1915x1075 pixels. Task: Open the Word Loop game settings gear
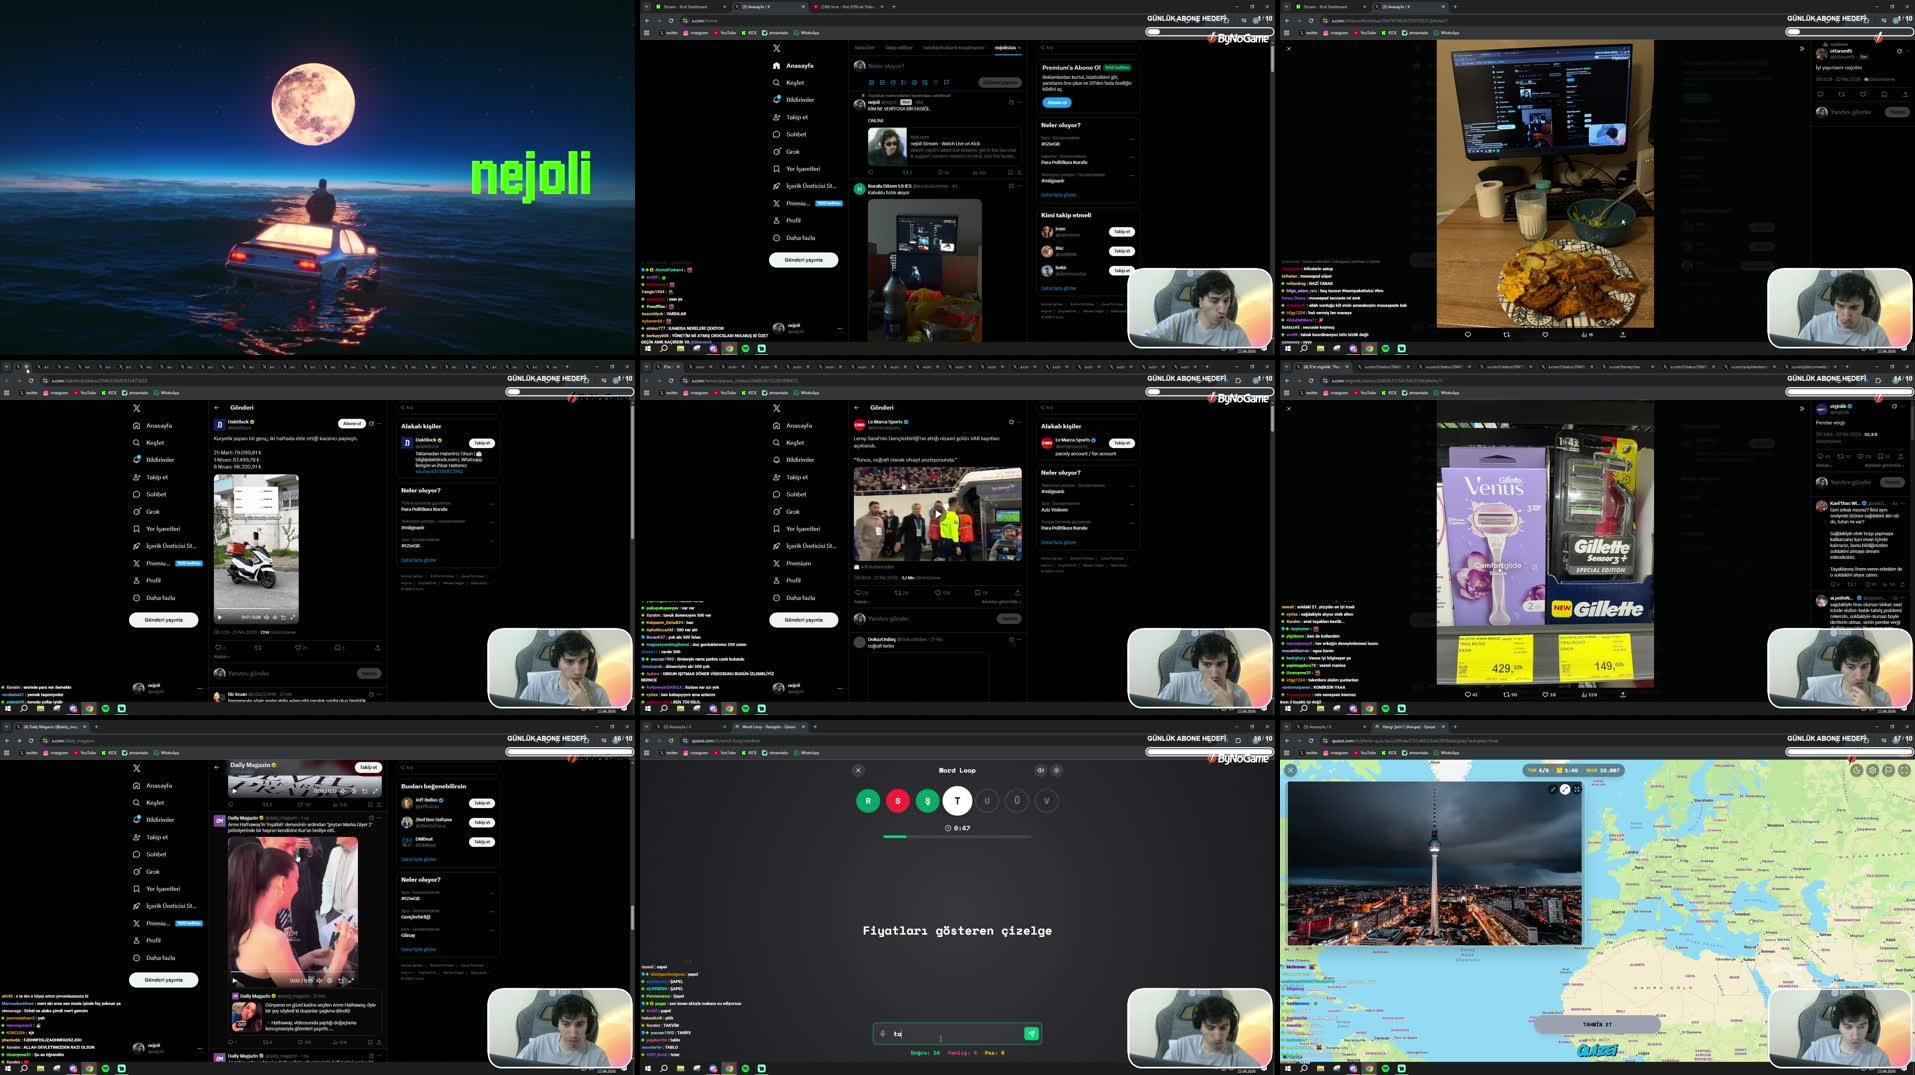[1057, 770]
